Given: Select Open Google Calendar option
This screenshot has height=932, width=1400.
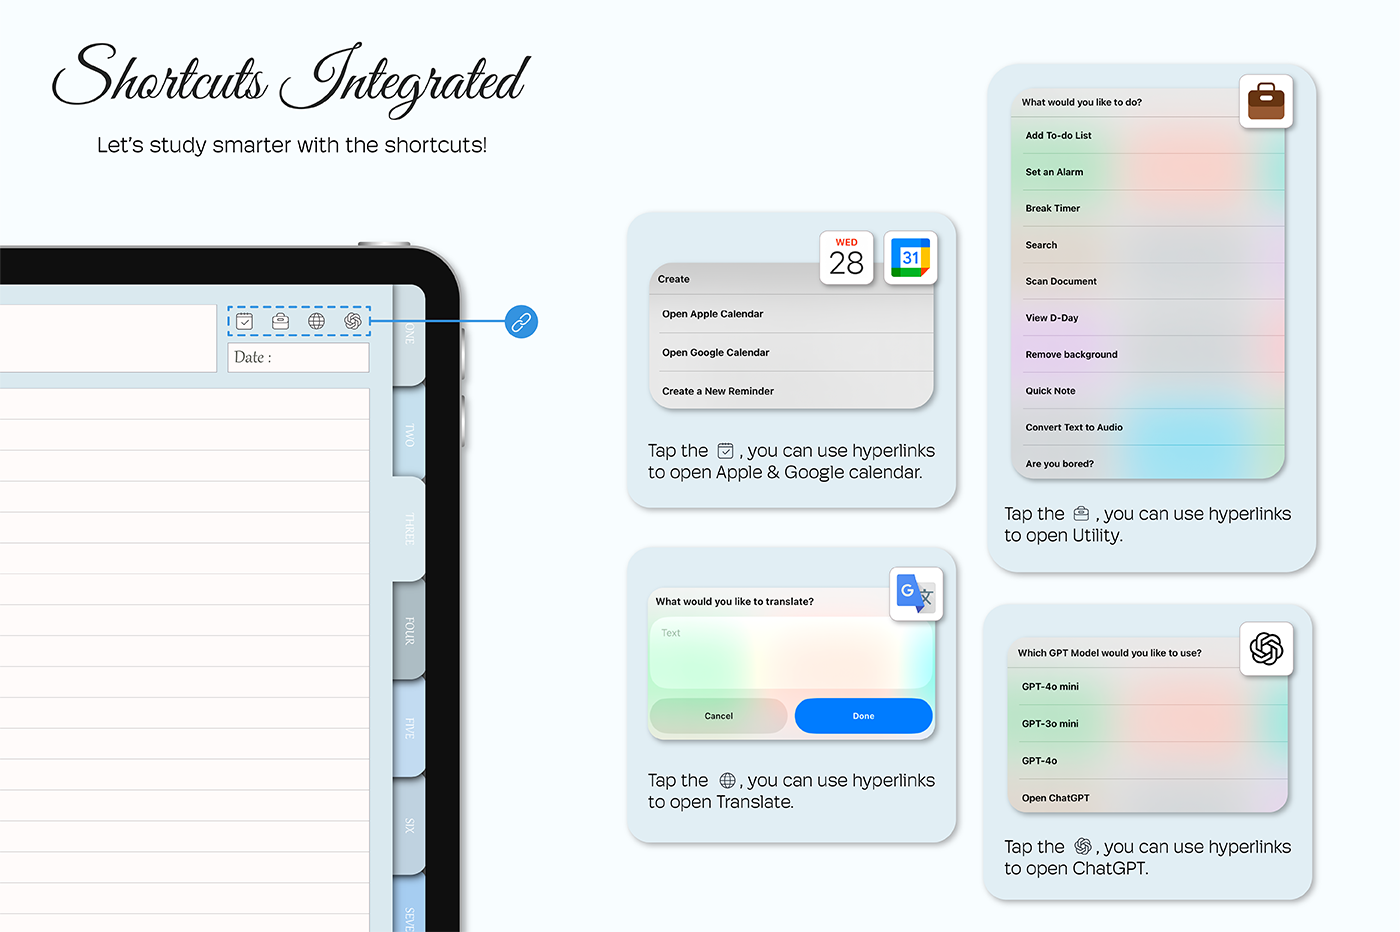Looking at the screenshot, I should 791,352.
